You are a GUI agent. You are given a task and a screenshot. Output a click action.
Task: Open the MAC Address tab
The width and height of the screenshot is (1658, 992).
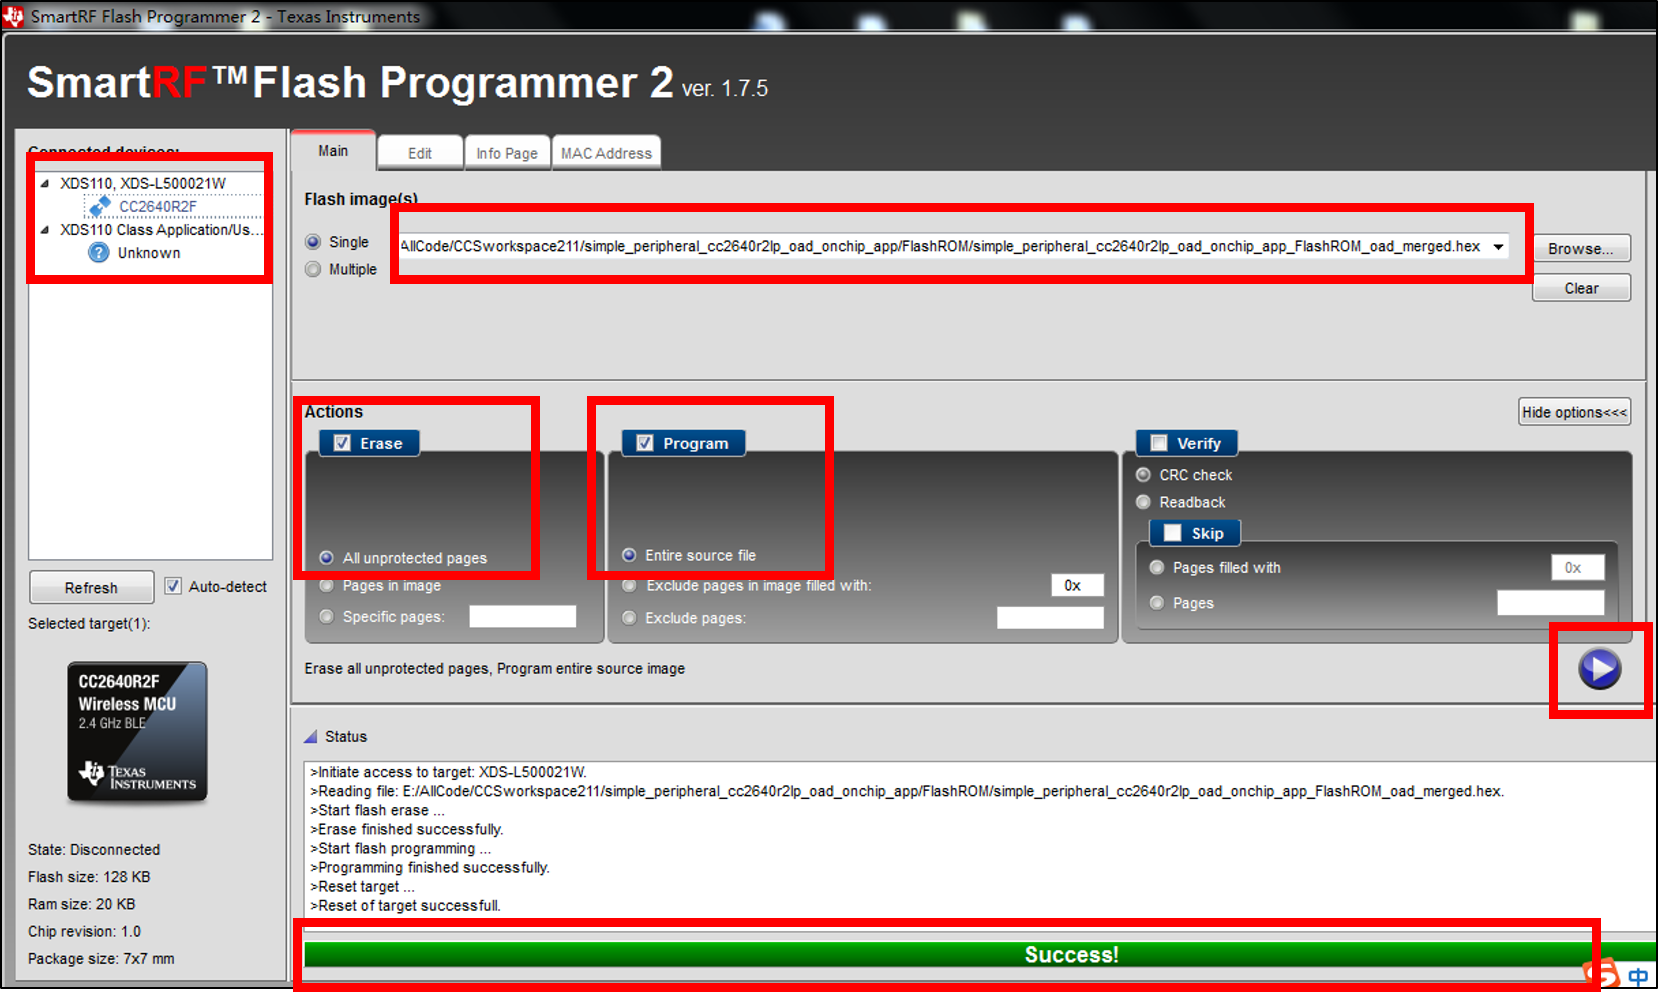pos(606,153)
